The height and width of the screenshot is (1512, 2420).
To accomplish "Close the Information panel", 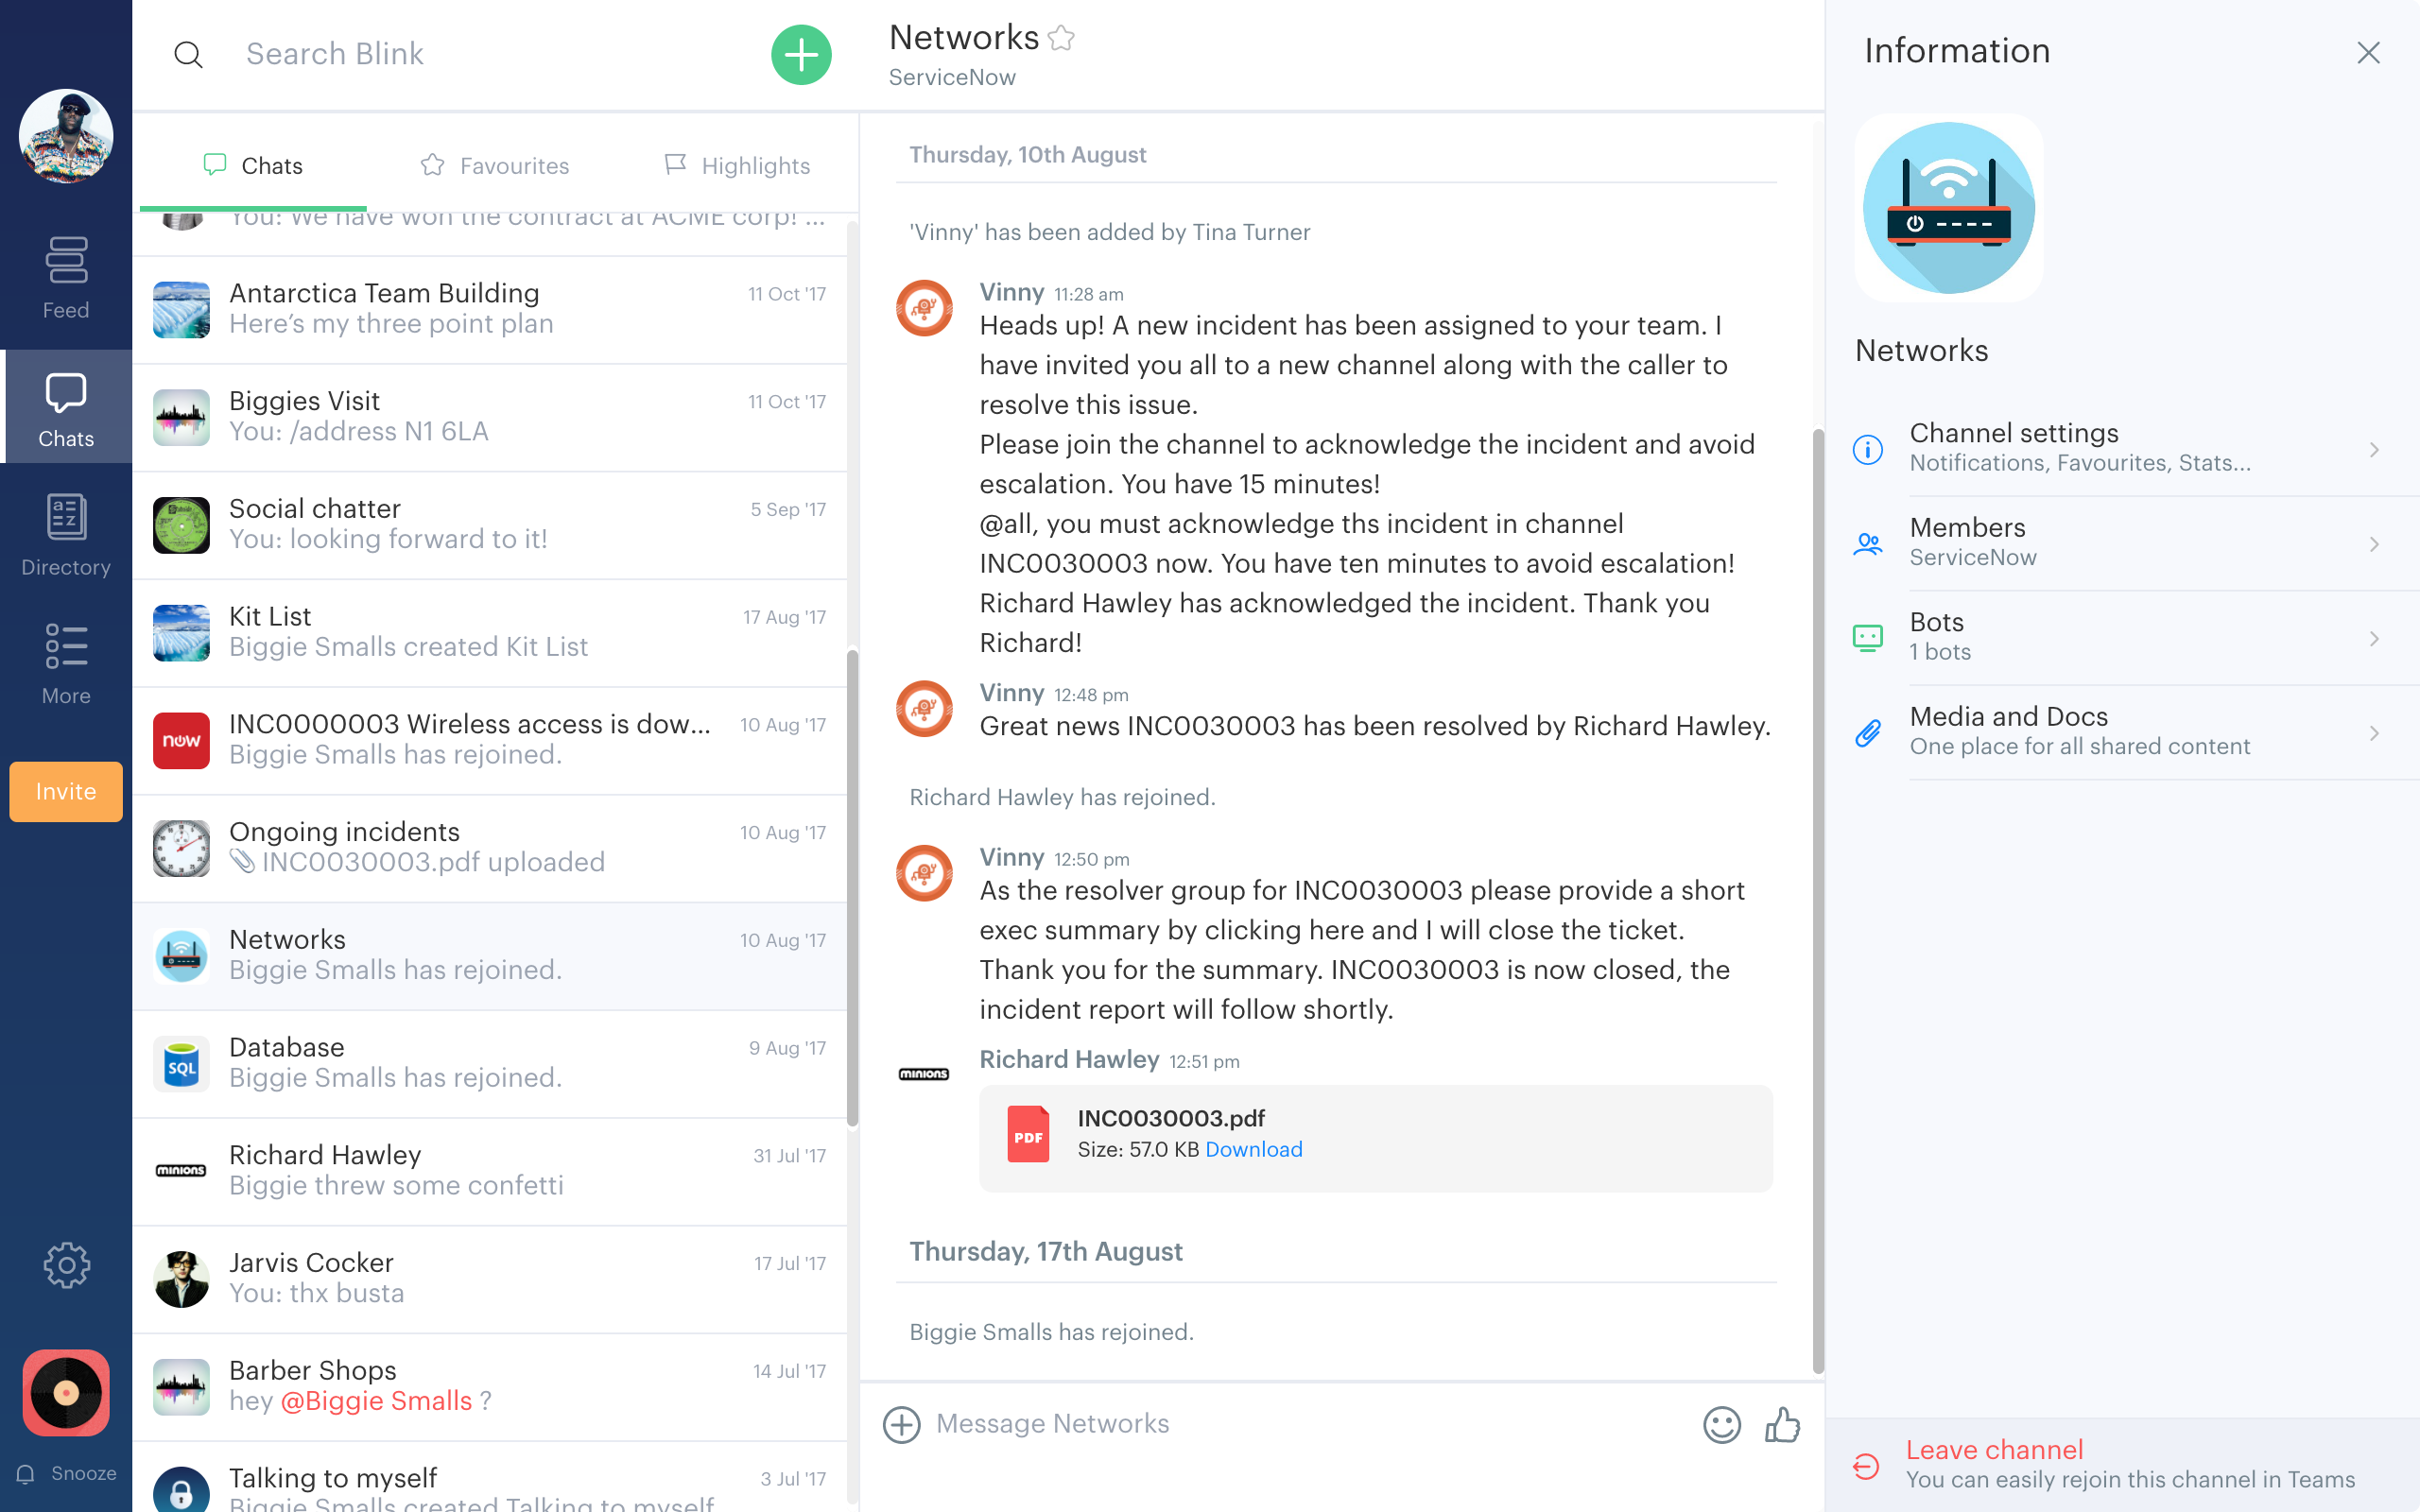I will [x=2367, y=53].
